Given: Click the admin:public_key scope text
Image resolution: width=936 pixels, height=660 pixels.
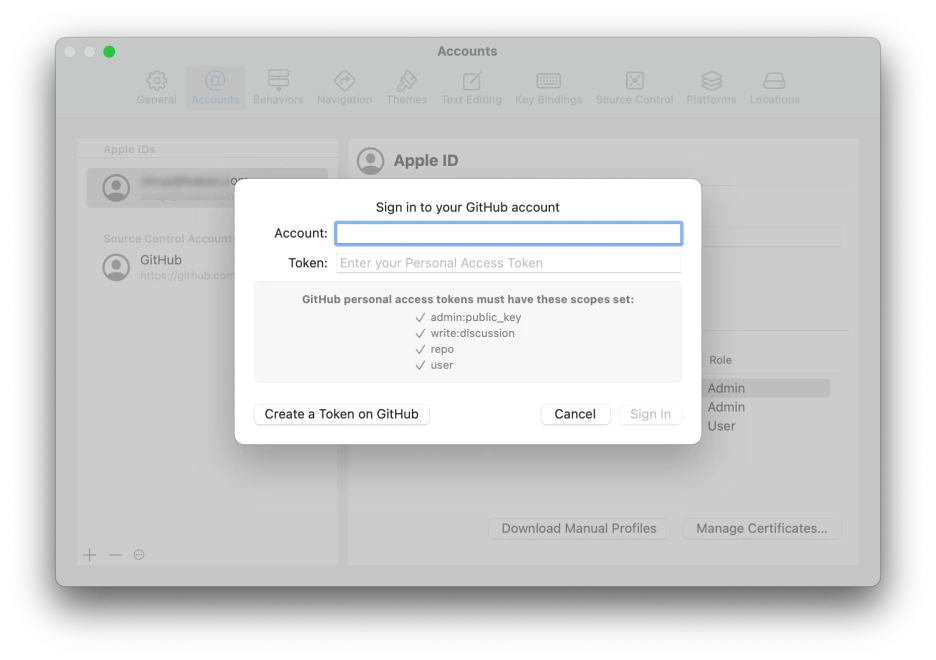Looking at the screenshot, I should [x=476, y=317].
